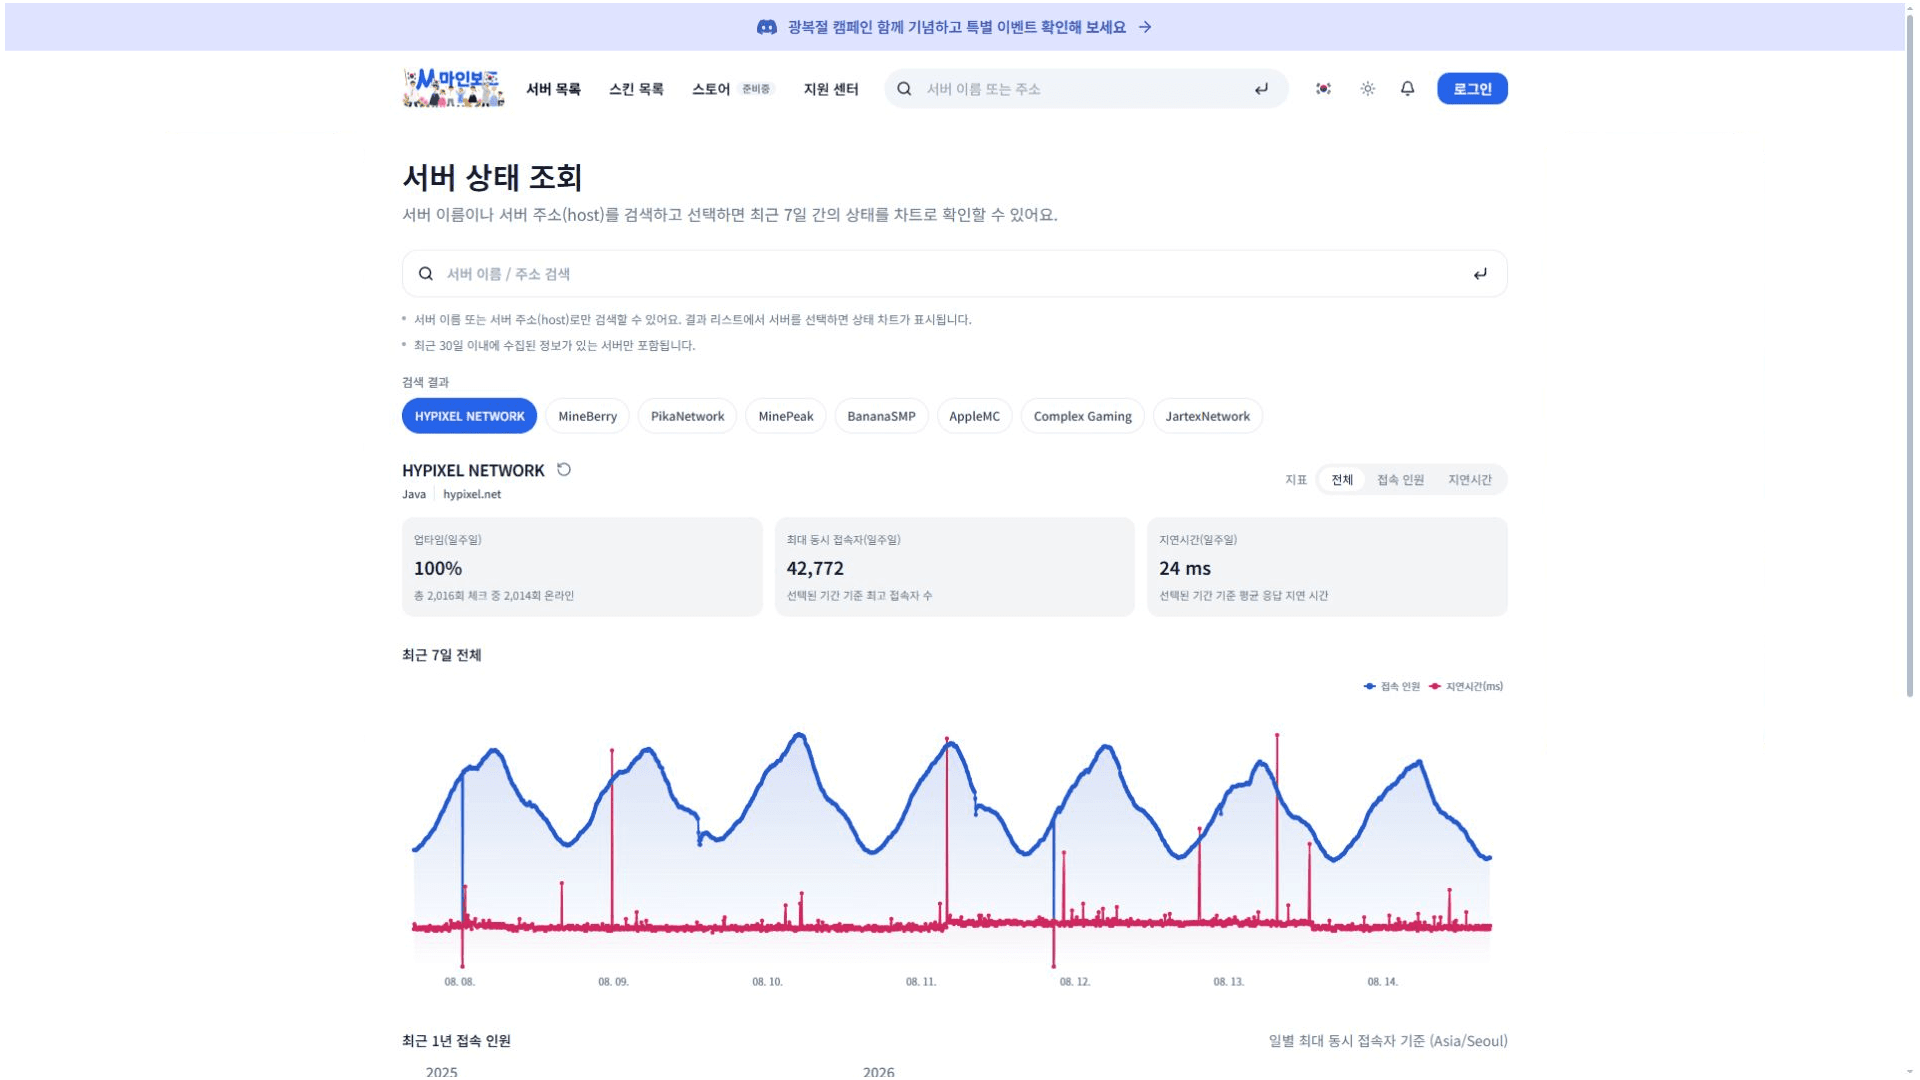The height and width of the screenshot is (1080, 1920).
Task: Click the magnifier icon in the main search
Action: pyautogui.click(x=426, y=274)
